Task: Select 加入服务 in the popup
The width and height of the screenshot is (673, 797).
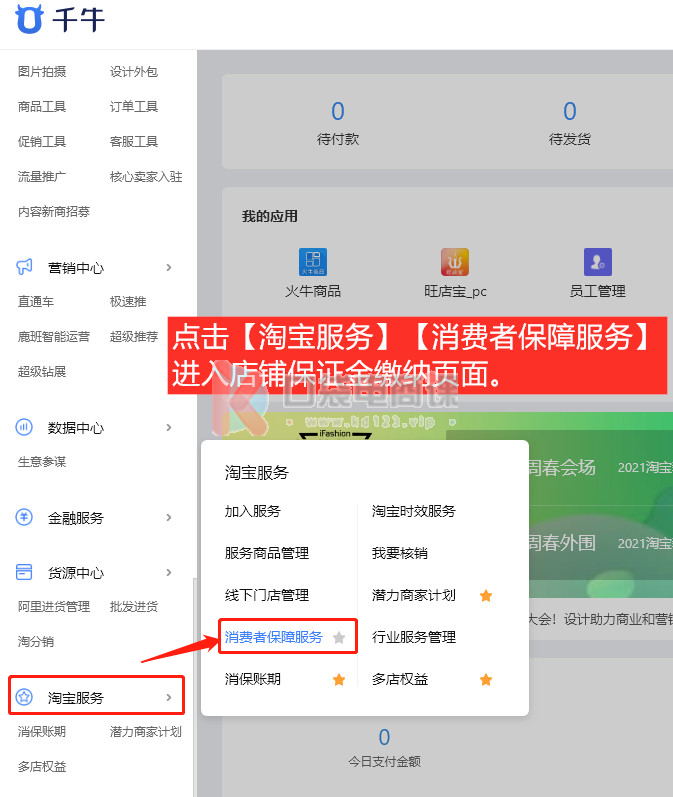Action: [x=253, y=511]
